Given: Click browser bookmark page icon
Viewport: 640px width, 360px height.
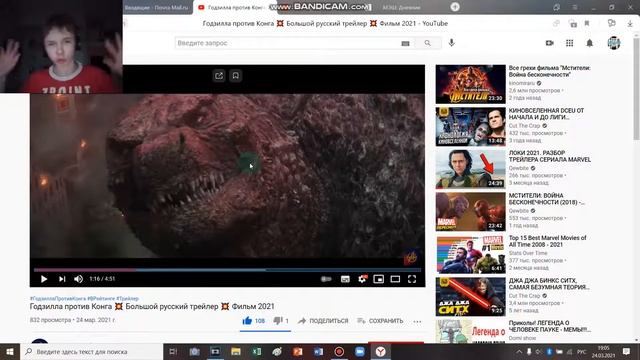Looking at the screenshot, I should click(x=587, y=24).
